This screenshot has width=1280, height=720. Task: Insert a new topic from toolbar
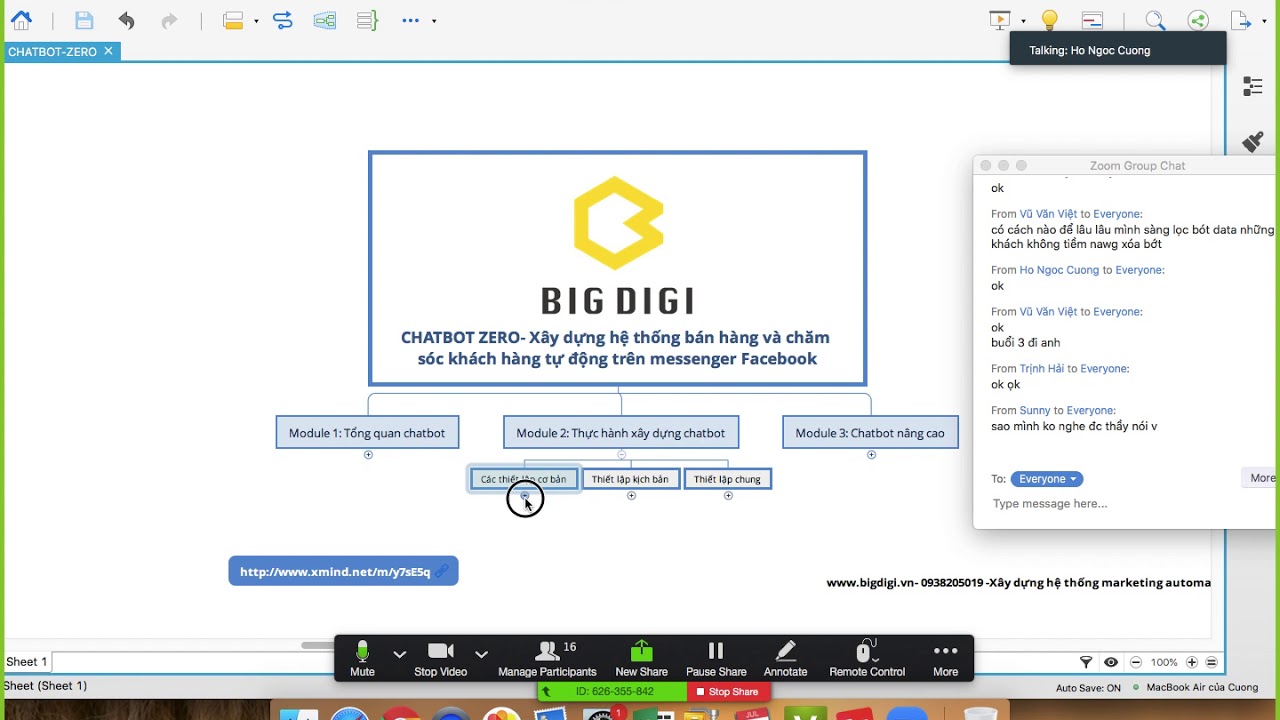click(x=234, y=20)
